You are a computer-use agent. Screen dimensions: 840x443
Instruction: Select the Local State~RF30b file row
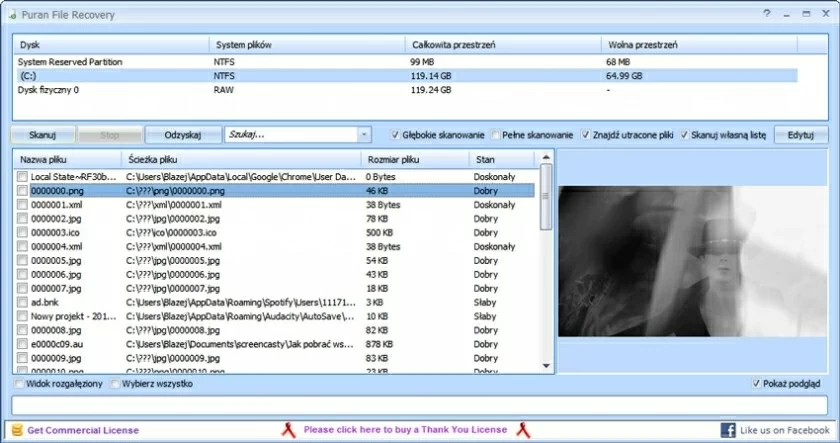[x=275, y=177]
